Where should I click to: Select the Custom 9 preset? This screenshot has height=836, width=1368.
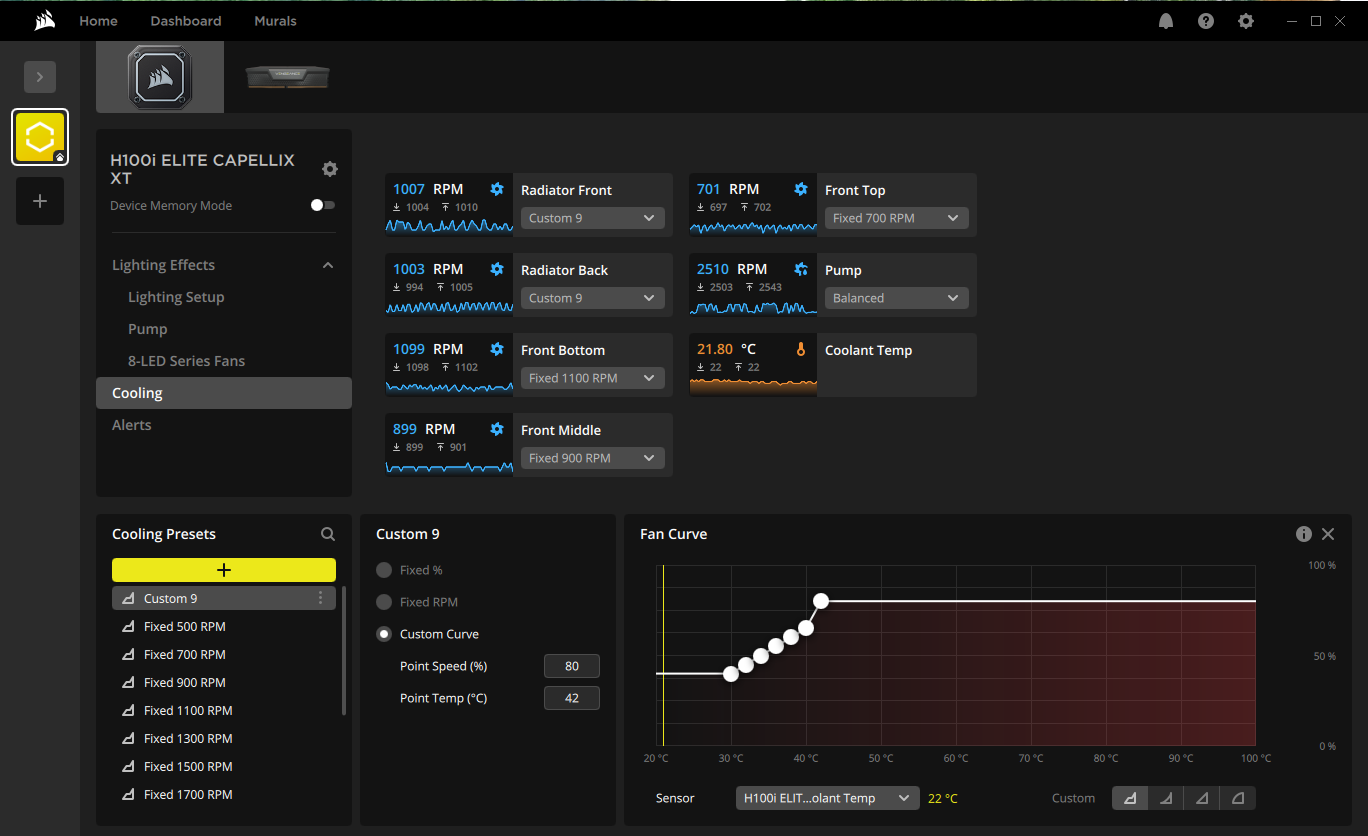click(224, 598)
